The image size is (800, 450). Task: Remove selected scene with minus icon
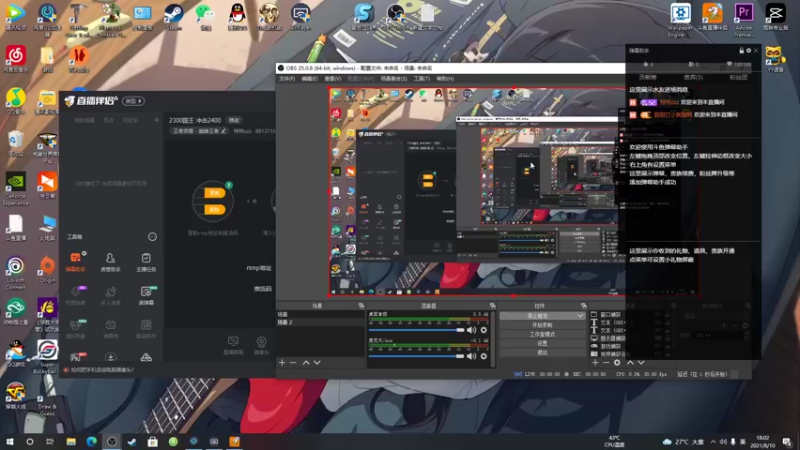tap(293, 362)
